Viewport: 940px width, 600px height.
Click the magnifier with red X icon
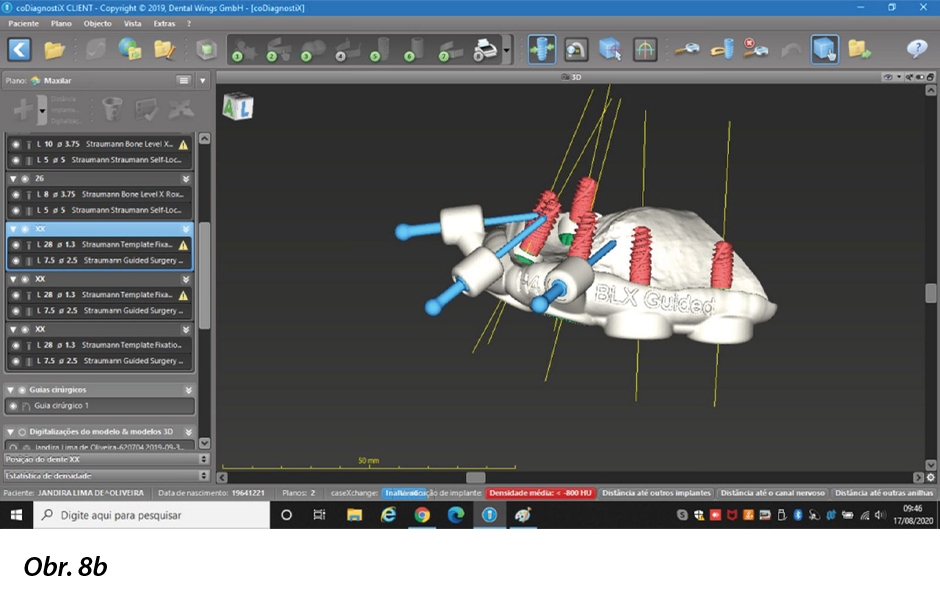coord(756,50)
